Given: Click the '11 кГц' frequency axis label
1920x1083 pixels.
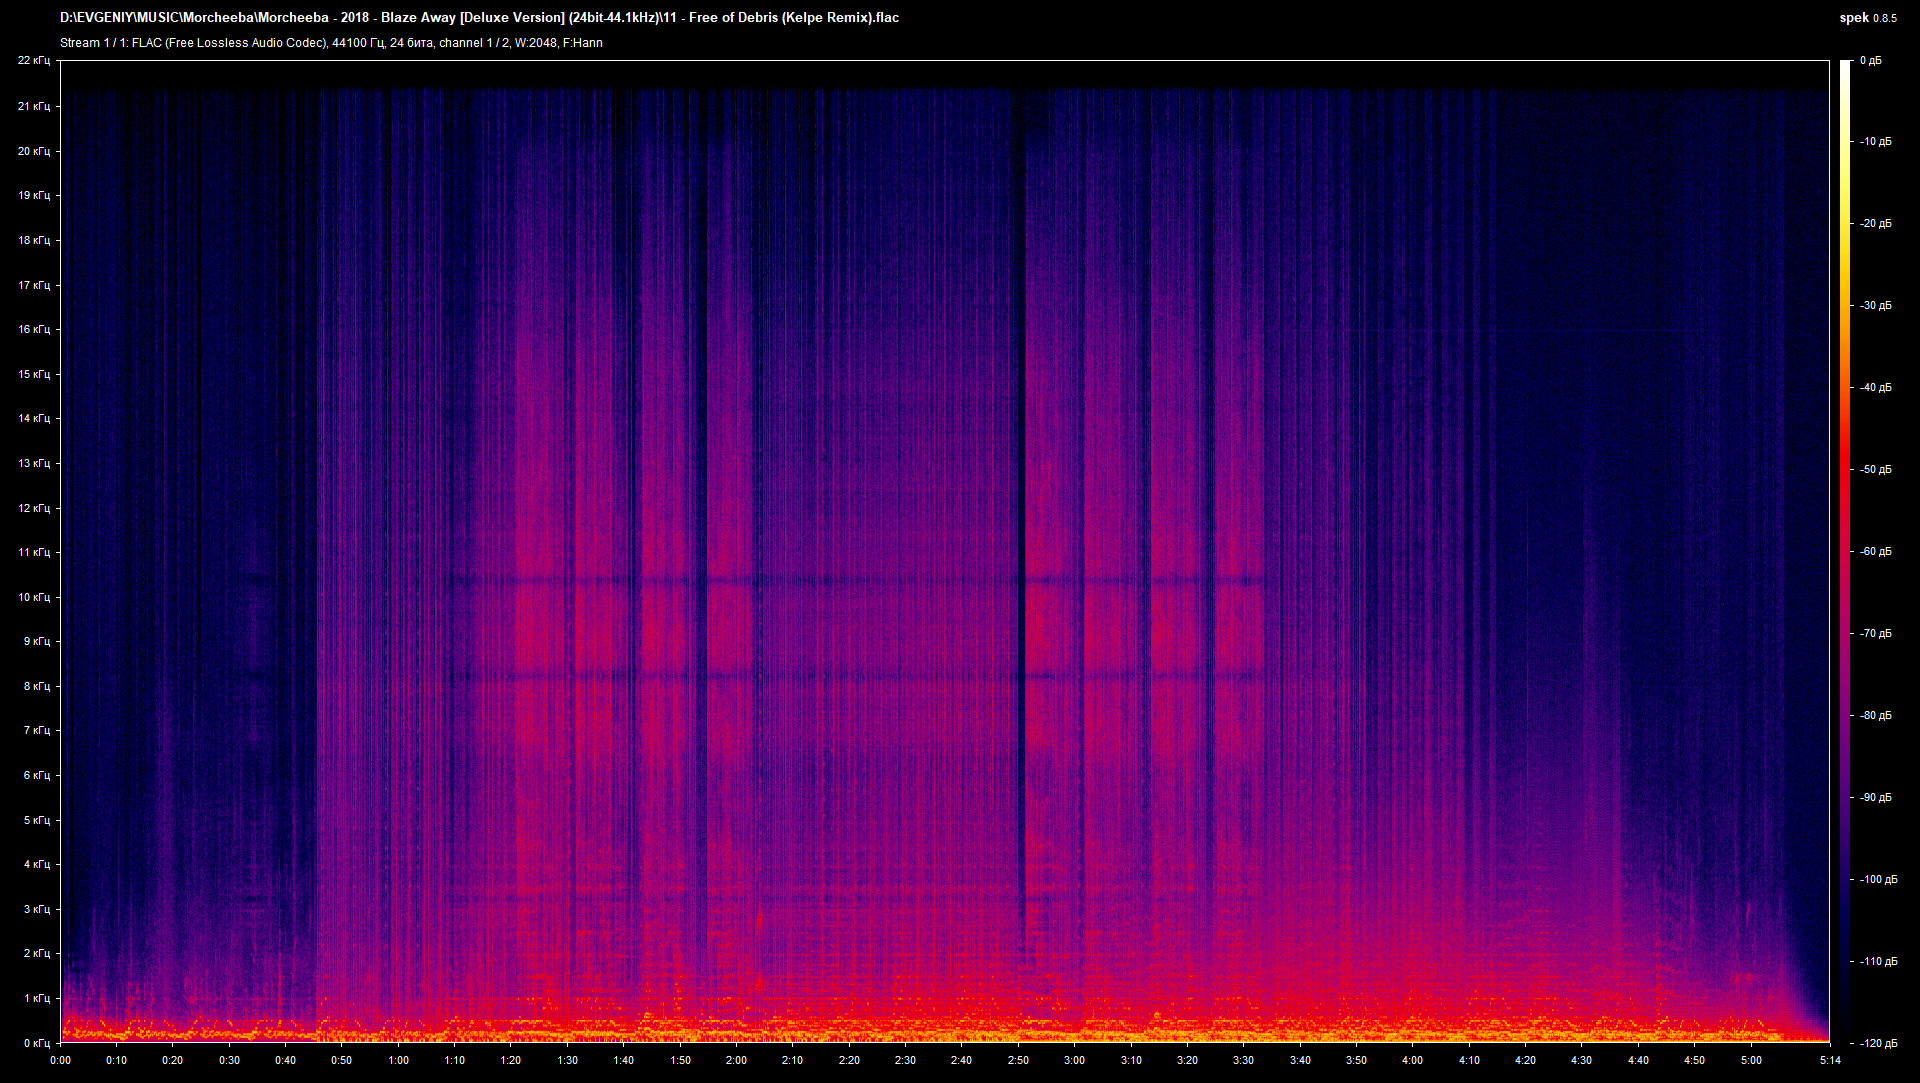Looking at the screenshot, I should [33, 552].
